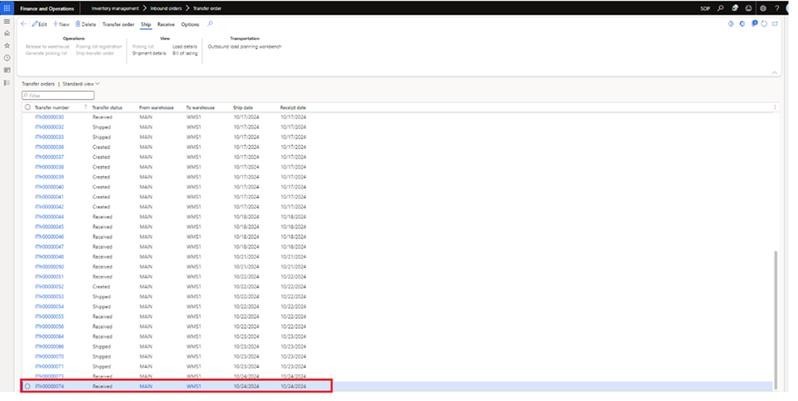Open Recent clock icon in sidebar
Screen dimensions: 798x401
(x=7, y=58)
